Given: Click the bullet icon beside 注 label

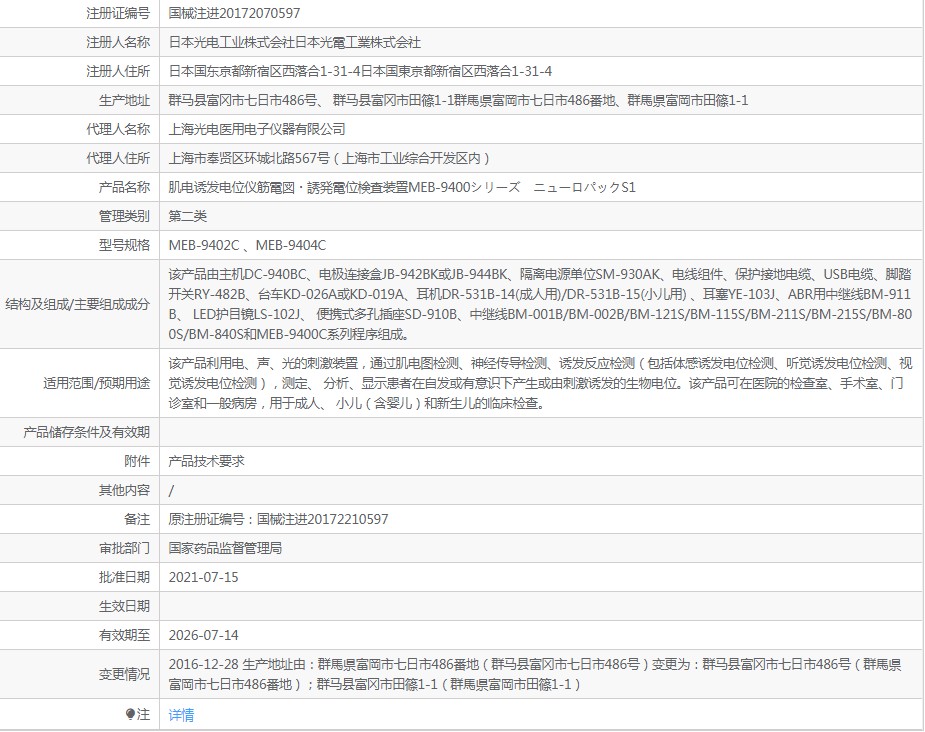Looking at the screenshot, I should pos(130,714).
